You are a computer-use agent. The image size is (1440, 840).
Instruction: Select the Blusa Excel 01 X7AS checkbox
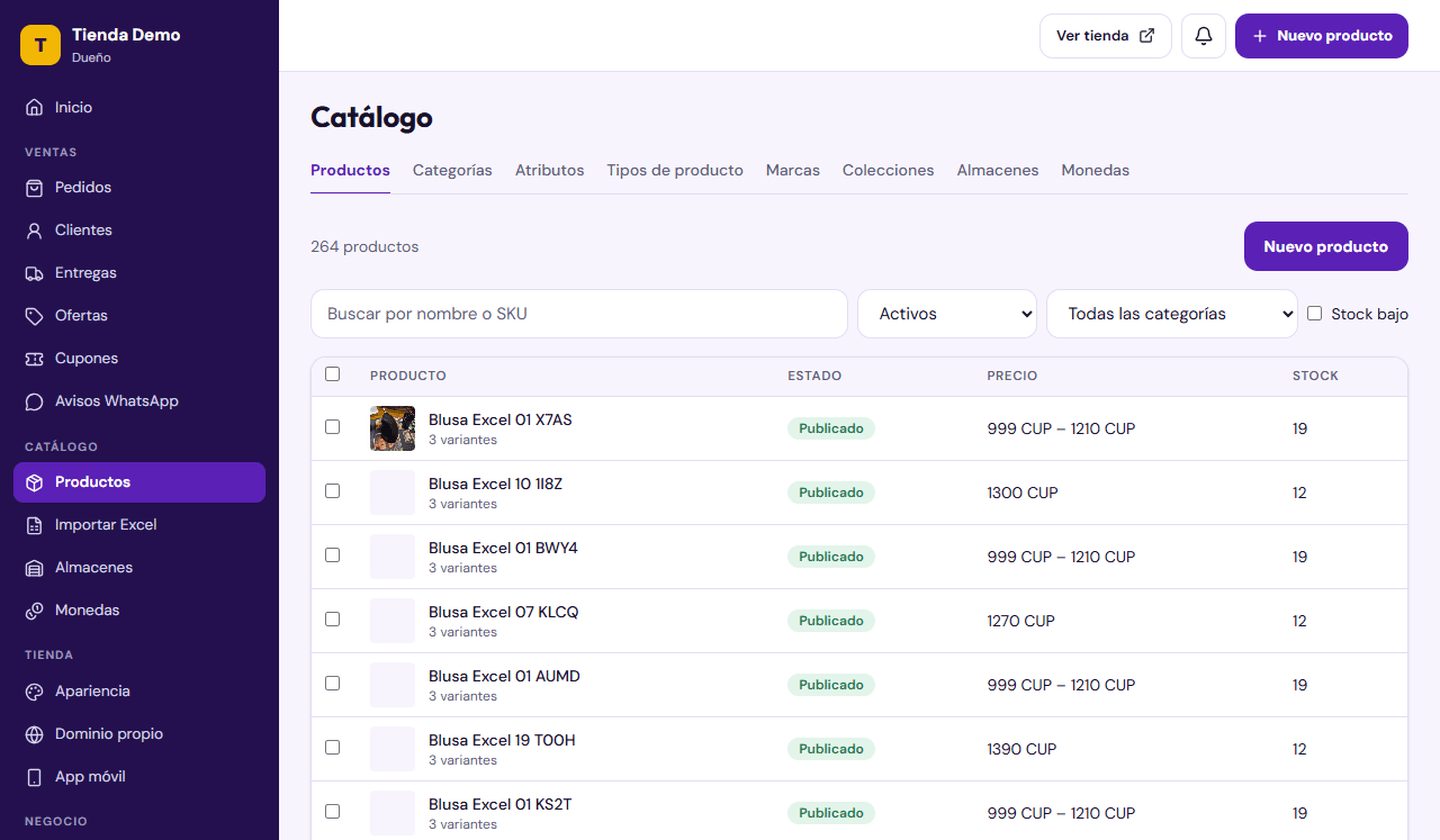333,427
